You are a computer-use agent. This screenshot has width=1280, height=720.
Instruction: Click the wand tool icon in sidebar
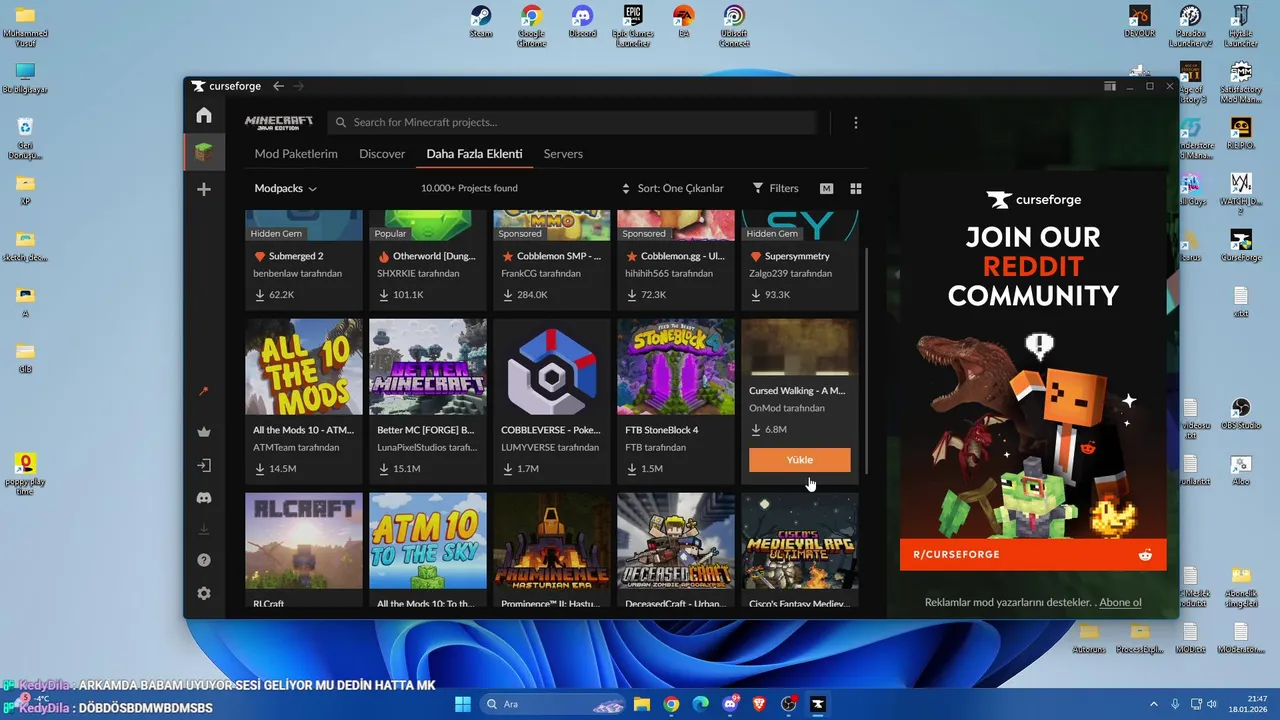(204, 391)
